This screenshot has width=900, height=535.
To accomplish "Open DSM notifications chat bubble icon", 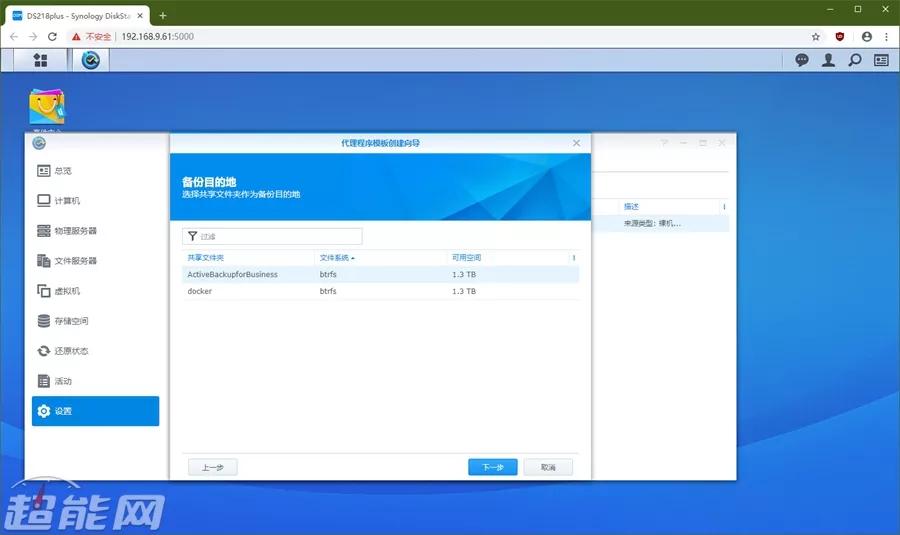I will 802,60.
